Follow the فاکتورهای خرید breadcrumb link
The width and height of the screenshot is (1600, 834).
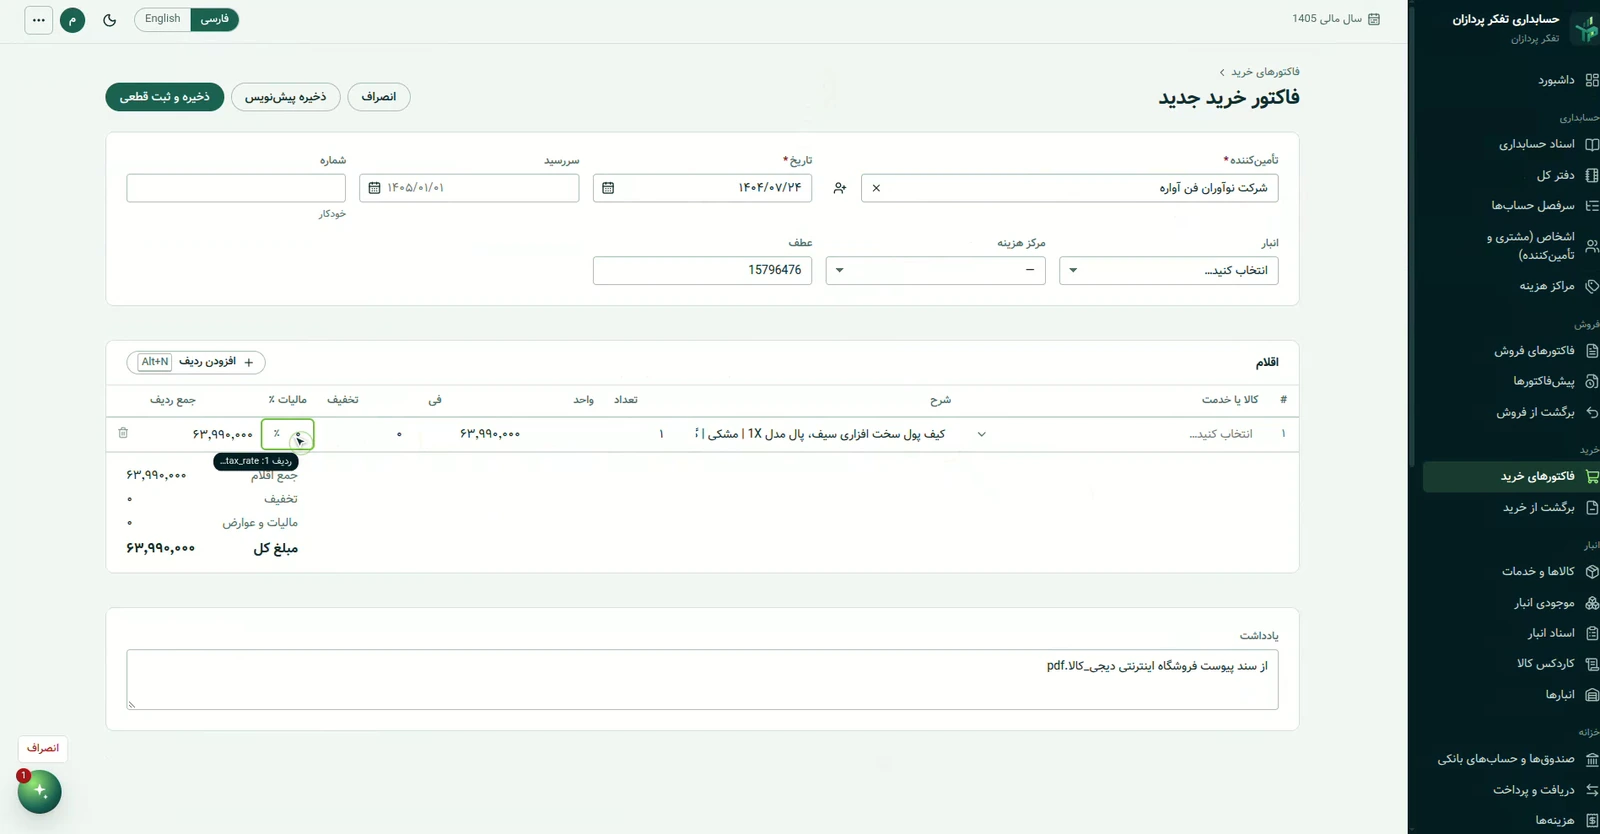point(1265,72)
